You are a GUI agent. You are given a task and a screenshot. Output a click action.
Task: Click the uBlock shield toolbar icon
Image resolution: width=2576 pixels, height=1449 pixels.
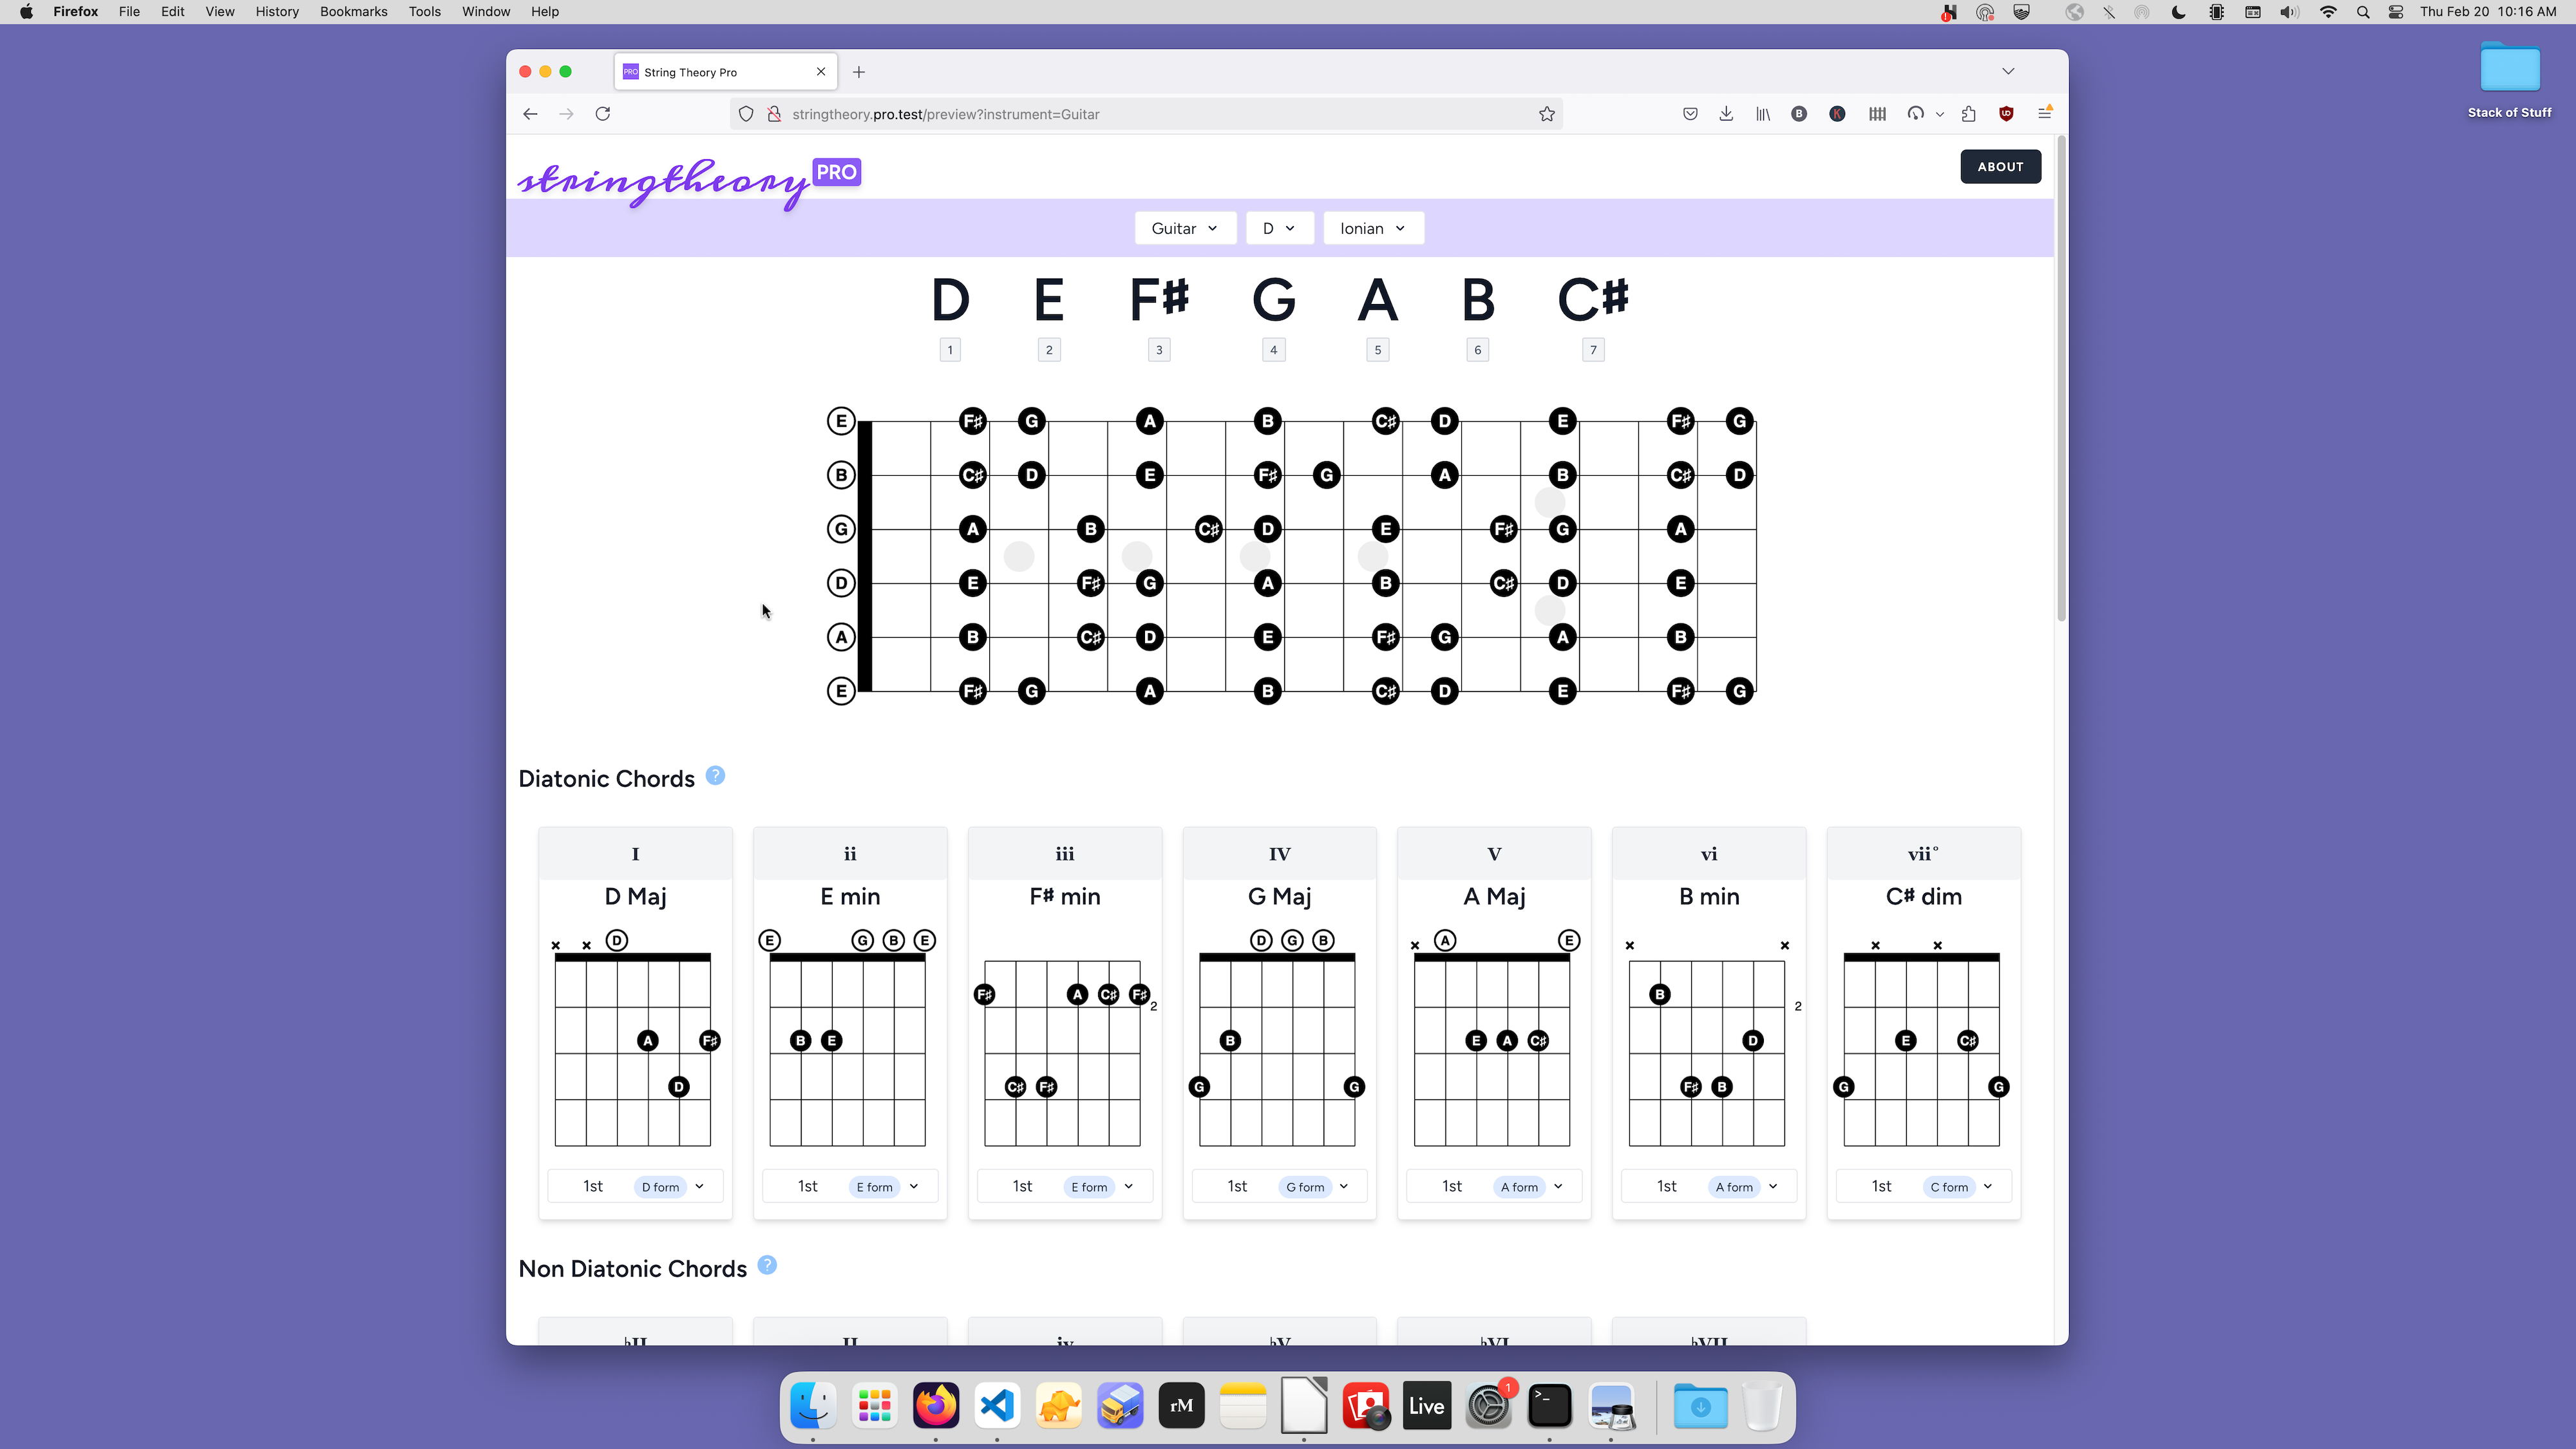2006,114
